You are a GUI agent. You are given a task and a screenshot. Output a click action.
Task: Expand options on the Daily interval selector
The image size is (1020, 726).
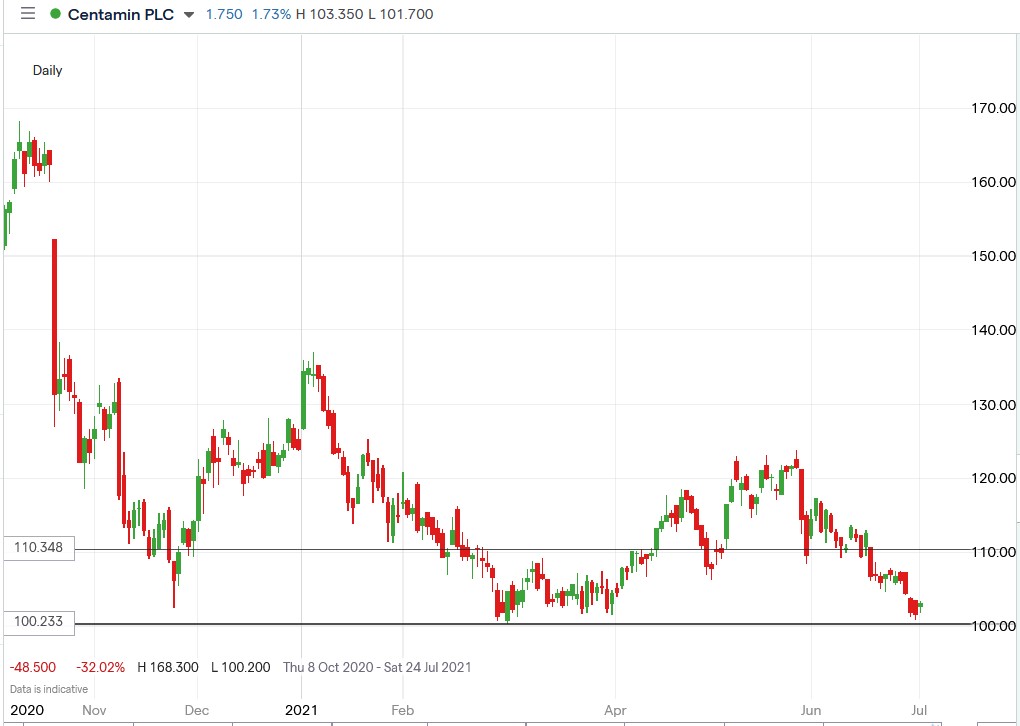coord(47,71)
